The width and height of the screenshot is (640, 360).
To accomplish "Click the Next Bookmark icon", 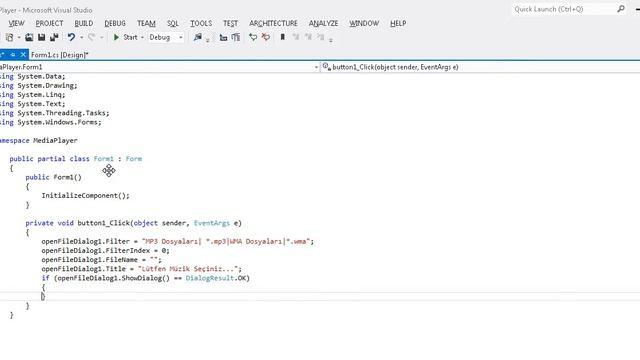I will click(308, 37).
